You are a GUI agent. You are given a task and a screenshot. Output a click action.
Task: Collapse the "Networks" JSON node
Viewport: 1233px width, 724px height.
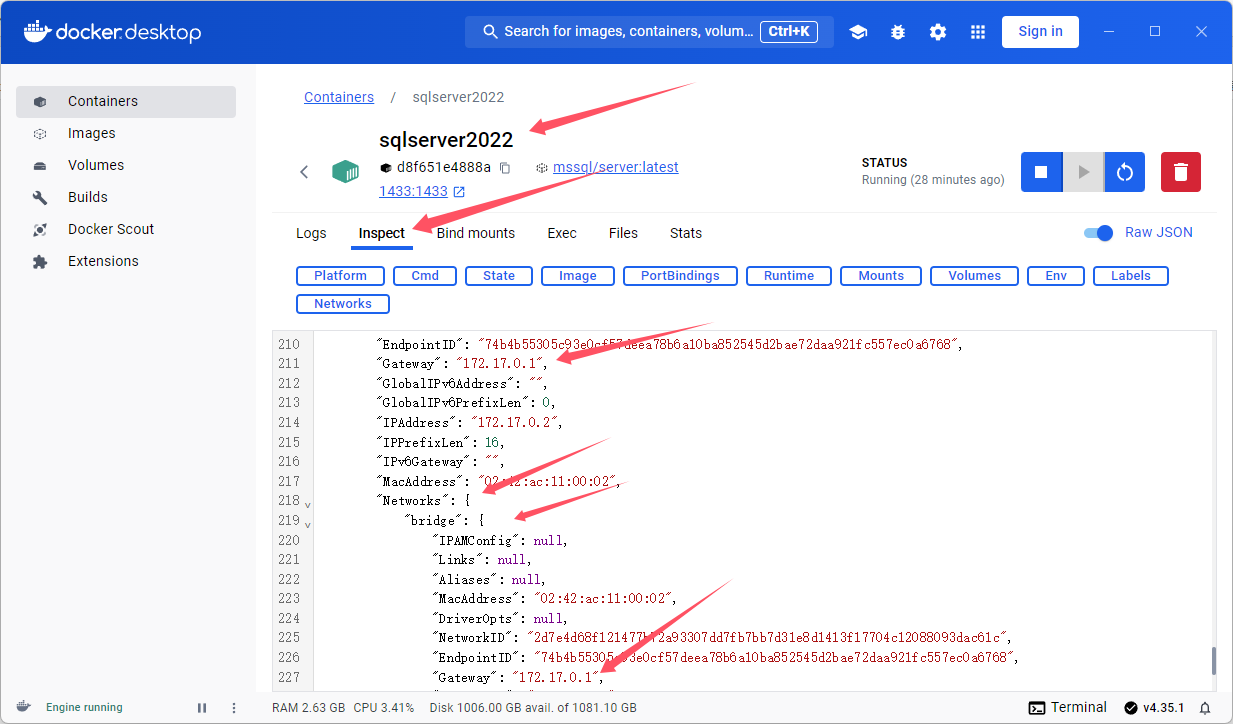pos(308,504)
